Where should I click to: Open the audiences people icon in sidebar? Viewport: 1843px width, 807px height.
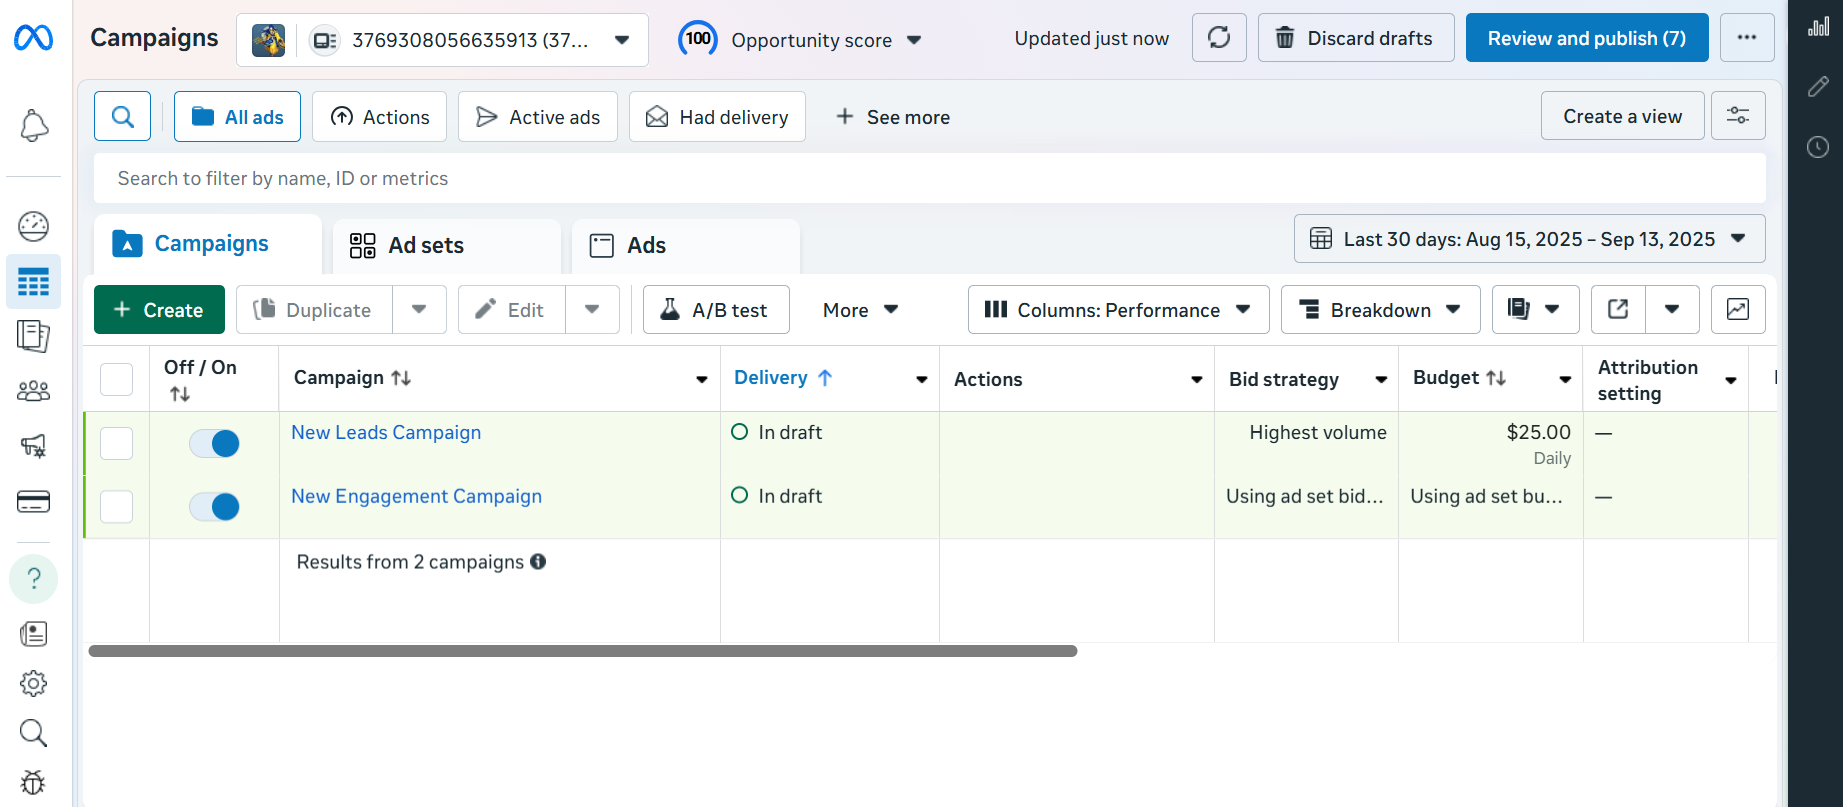click(34, 391)
